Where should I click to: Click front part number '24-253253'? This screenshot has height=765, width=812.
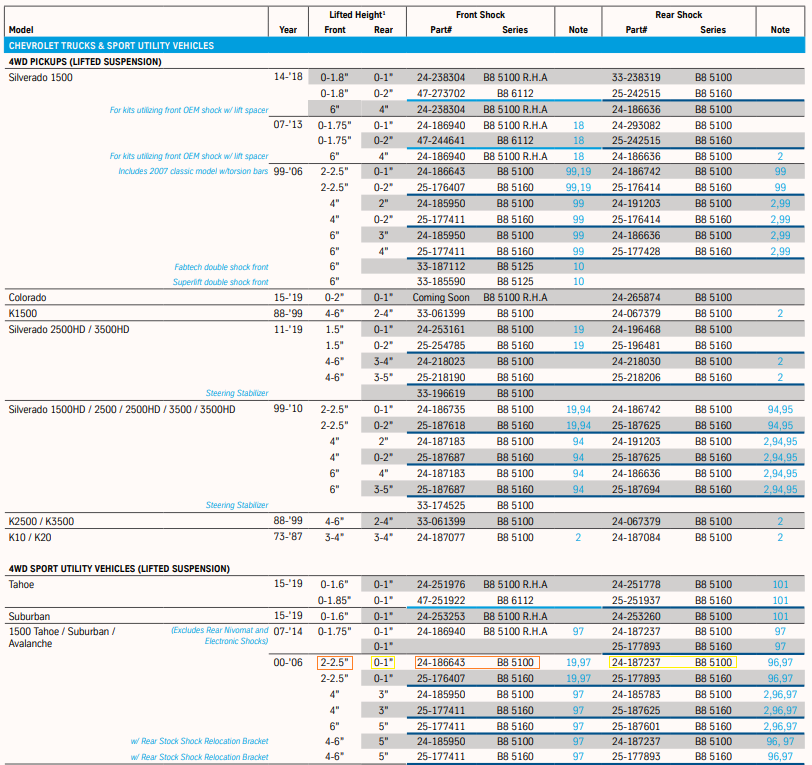[x=441, y=616]
